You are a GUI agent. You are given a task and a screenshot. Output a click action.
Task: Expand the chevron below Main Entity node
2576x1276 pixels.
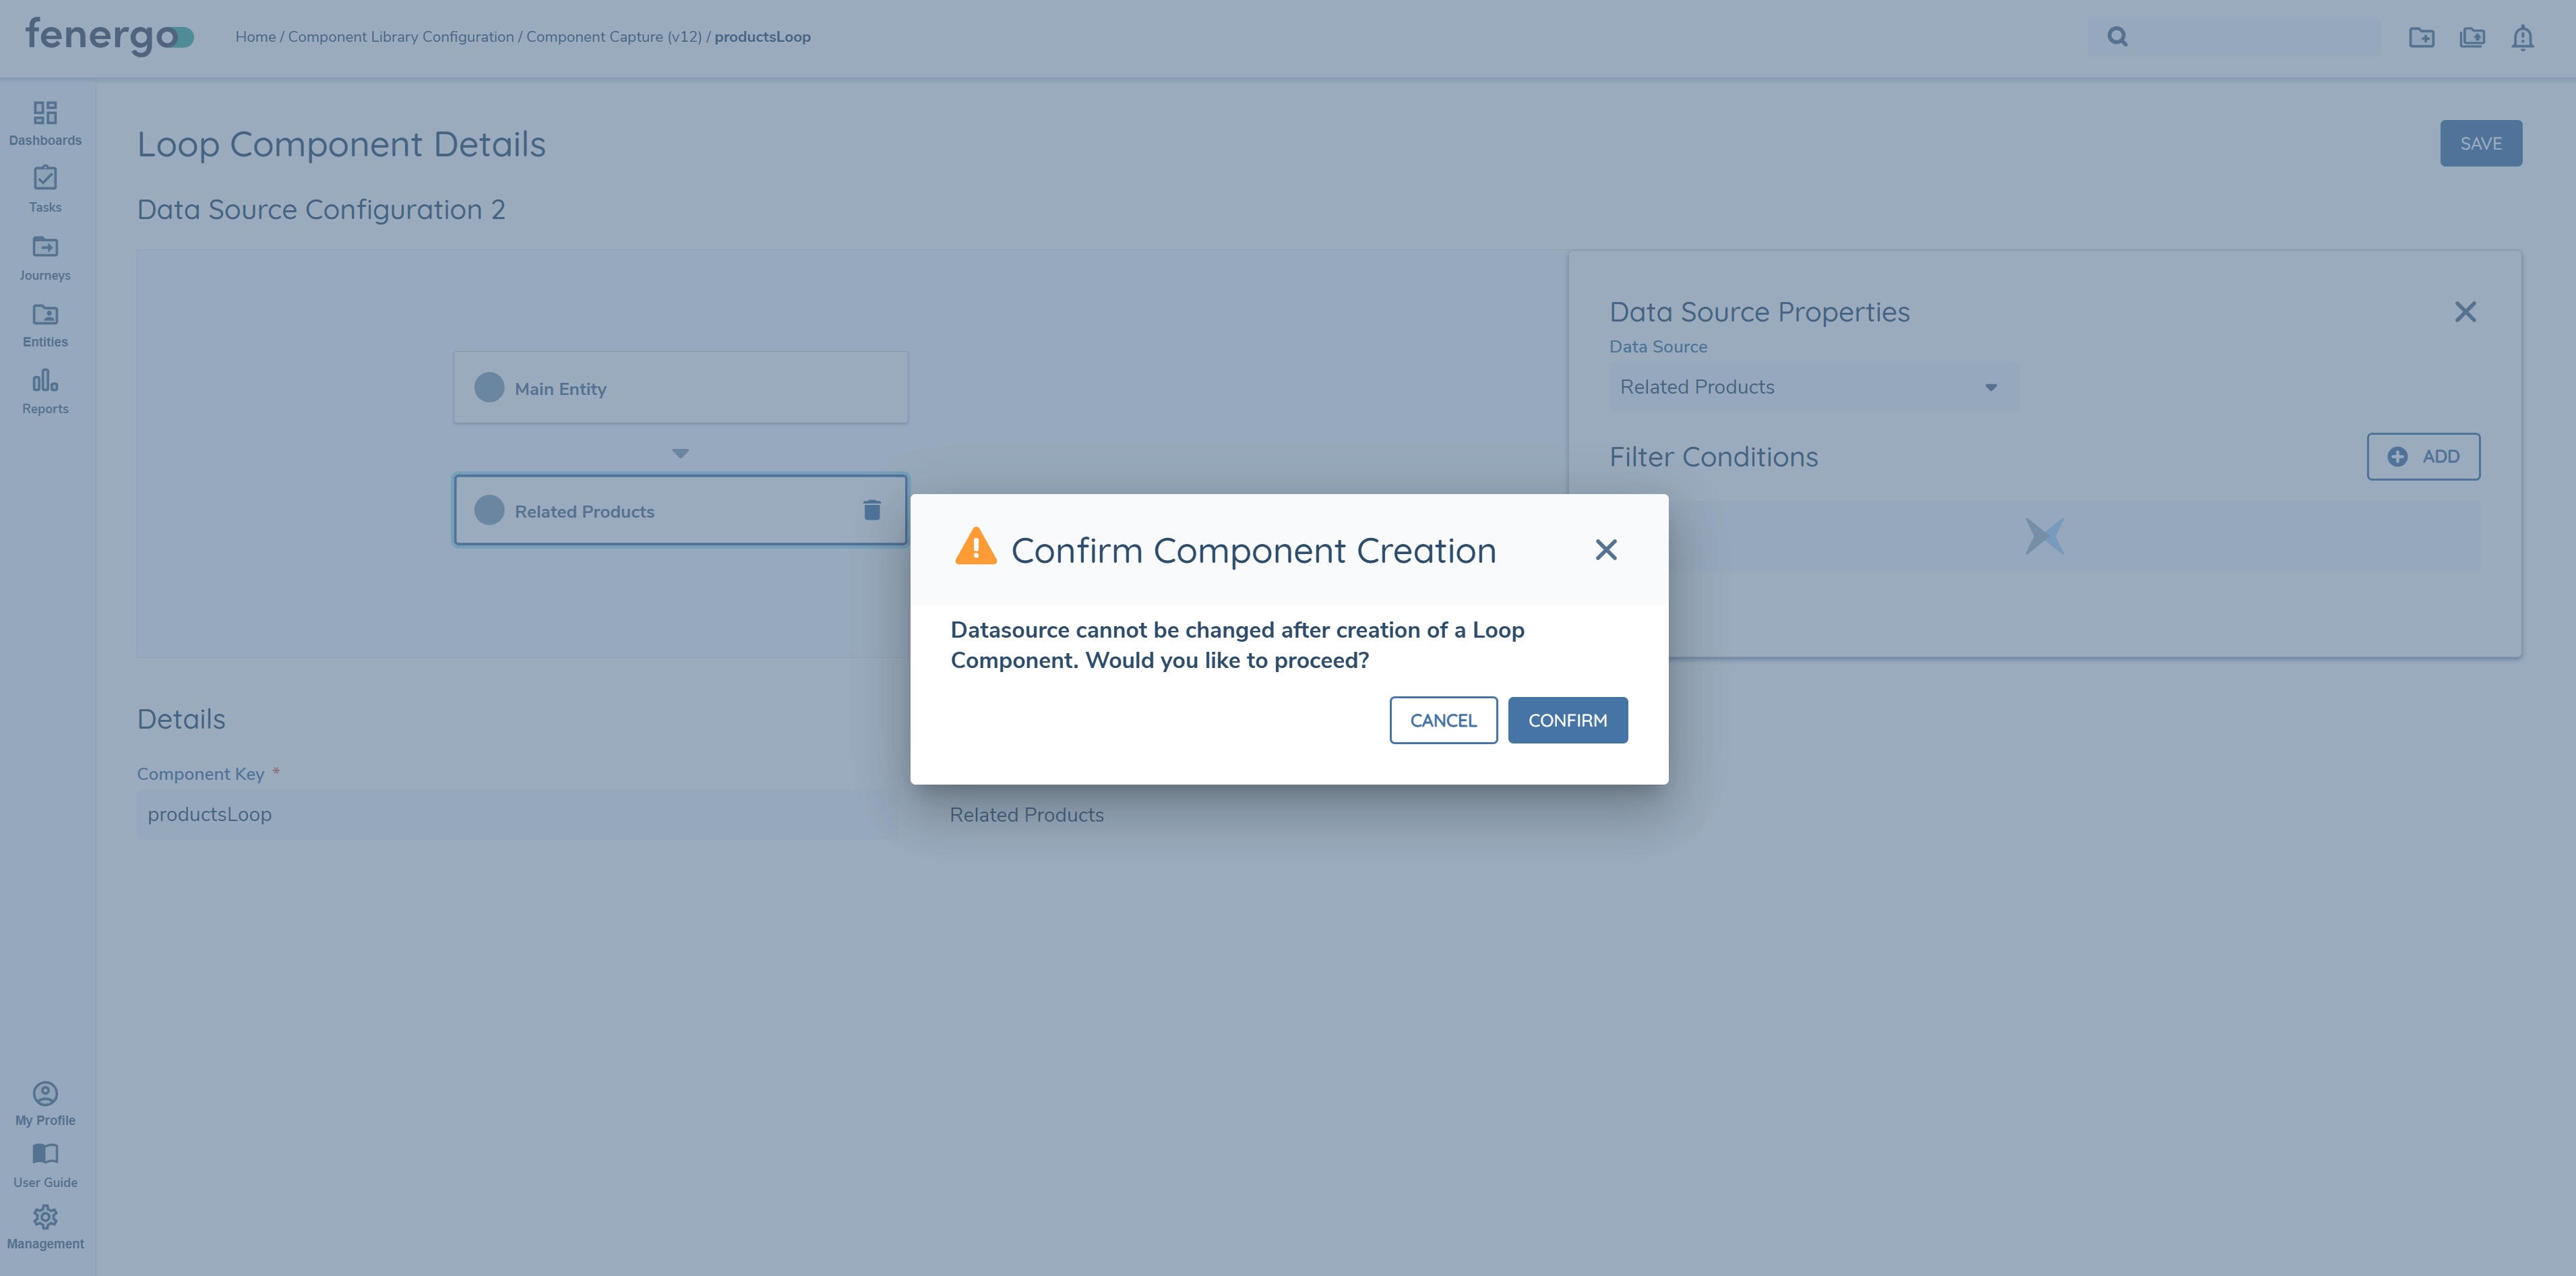tap(680, 452)
